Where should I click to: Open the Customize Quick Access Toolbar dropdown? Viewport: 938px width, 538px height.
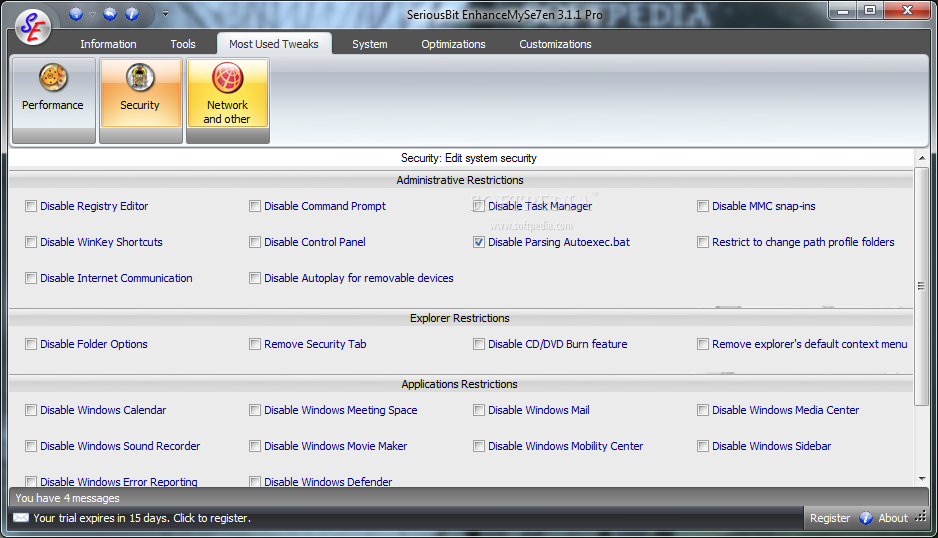[x=165, y=14]
